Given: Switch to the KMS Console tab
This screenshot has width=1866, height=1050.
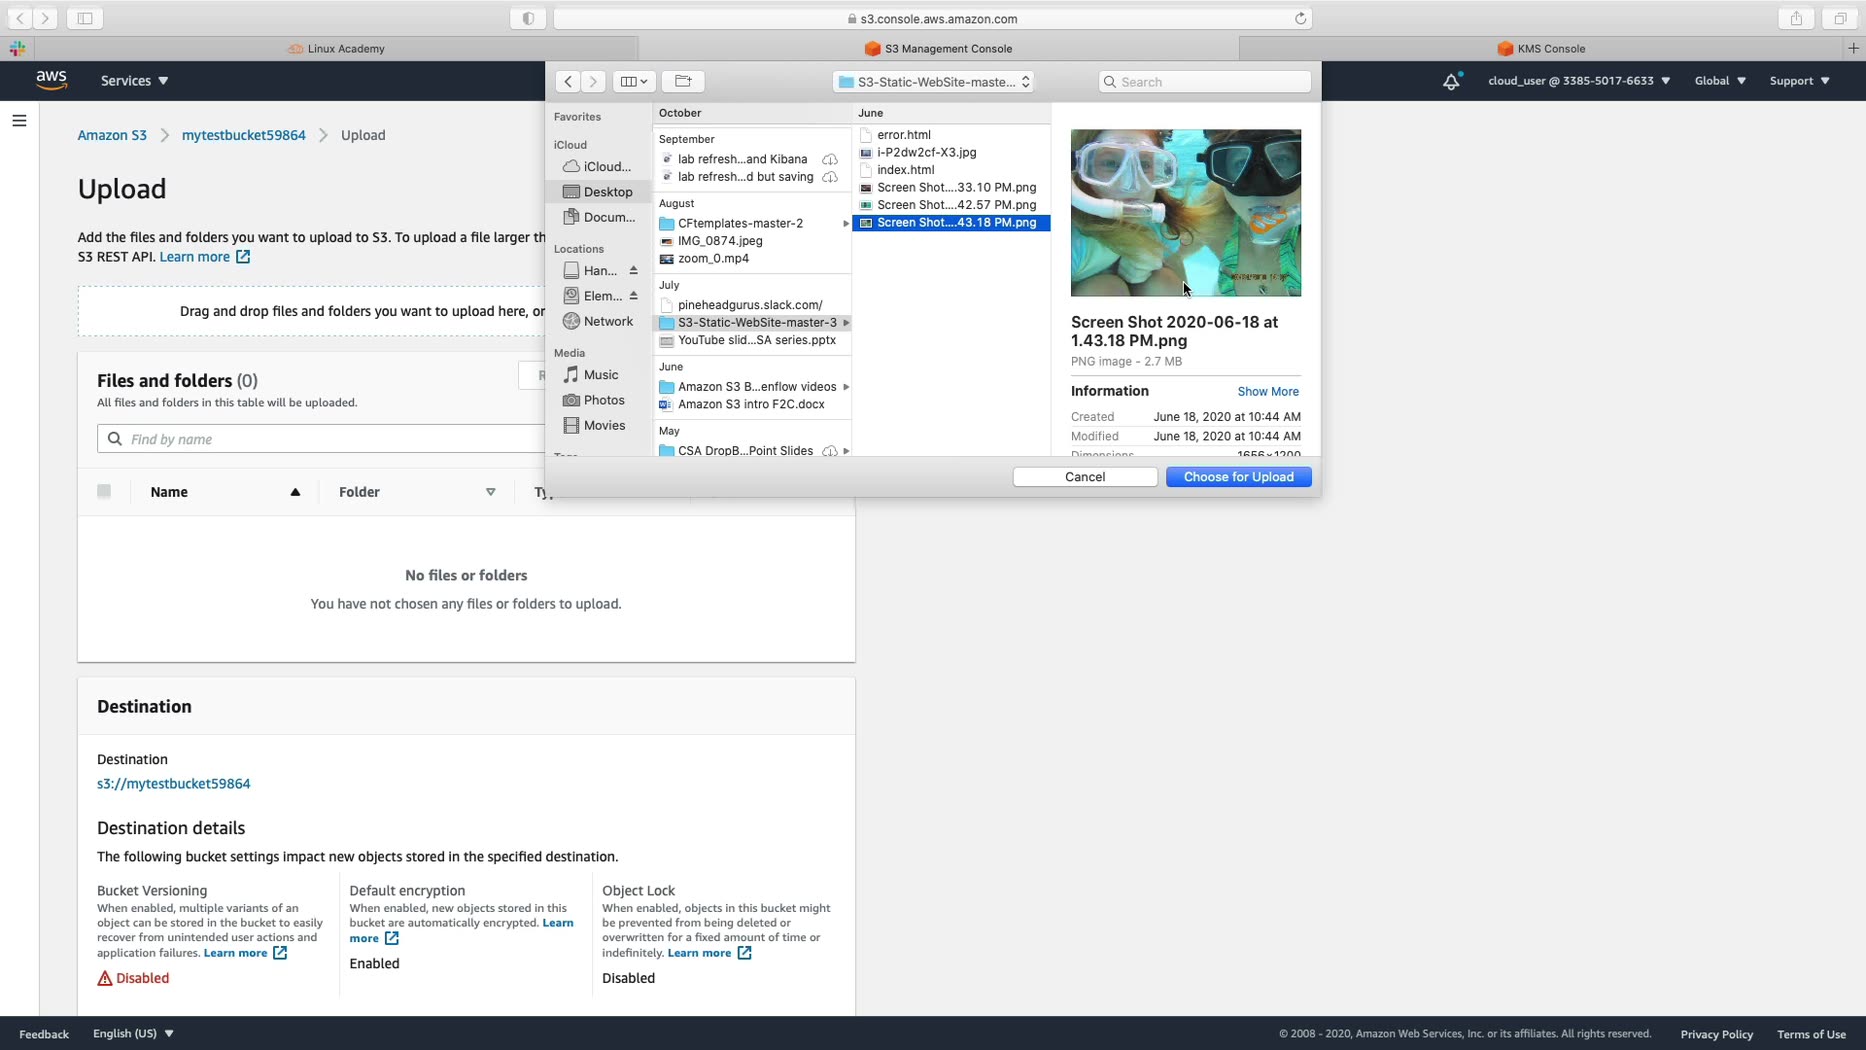Looking at the screenshot, I should 1541,48.
